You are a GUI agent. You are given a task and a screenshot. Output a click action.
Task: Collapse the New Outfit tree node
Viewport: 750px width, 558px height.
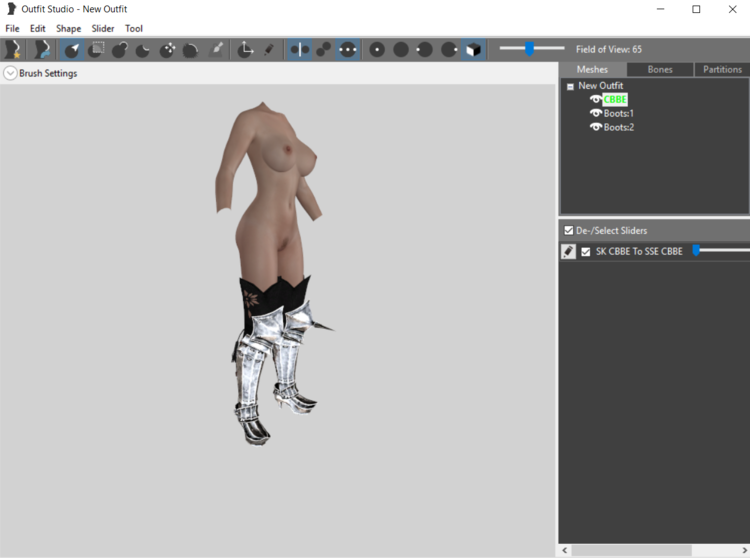[x=570, y=87]
